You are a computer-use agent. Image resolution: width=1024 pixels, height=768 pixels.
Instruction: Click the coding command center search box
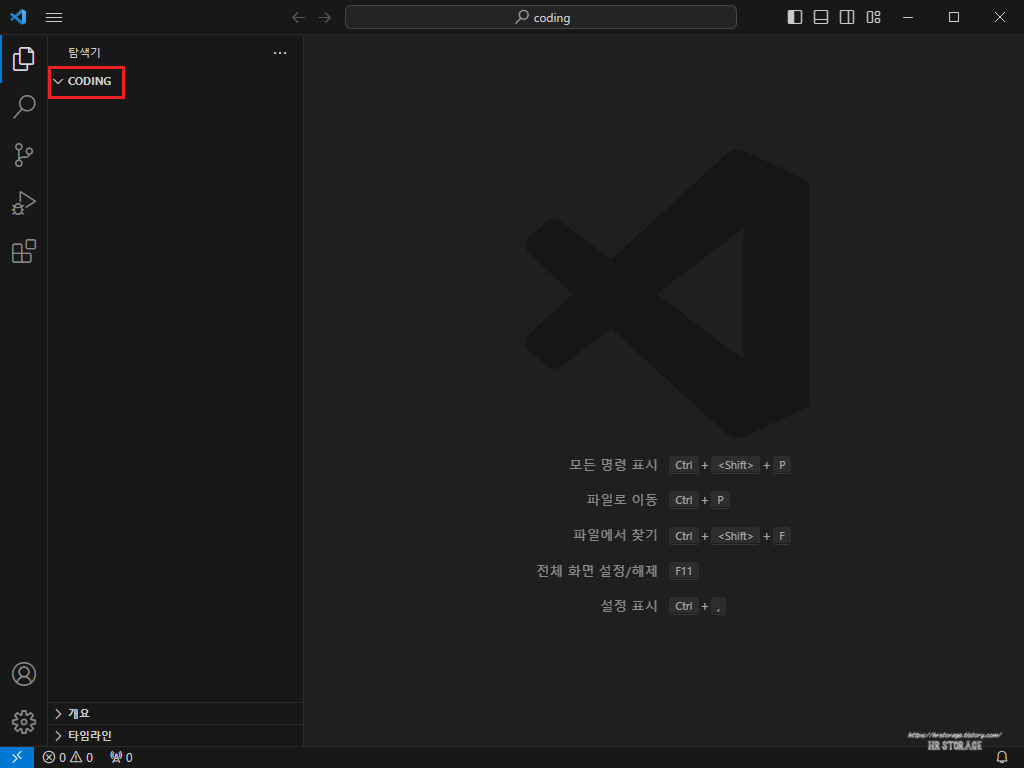[541, 18]
